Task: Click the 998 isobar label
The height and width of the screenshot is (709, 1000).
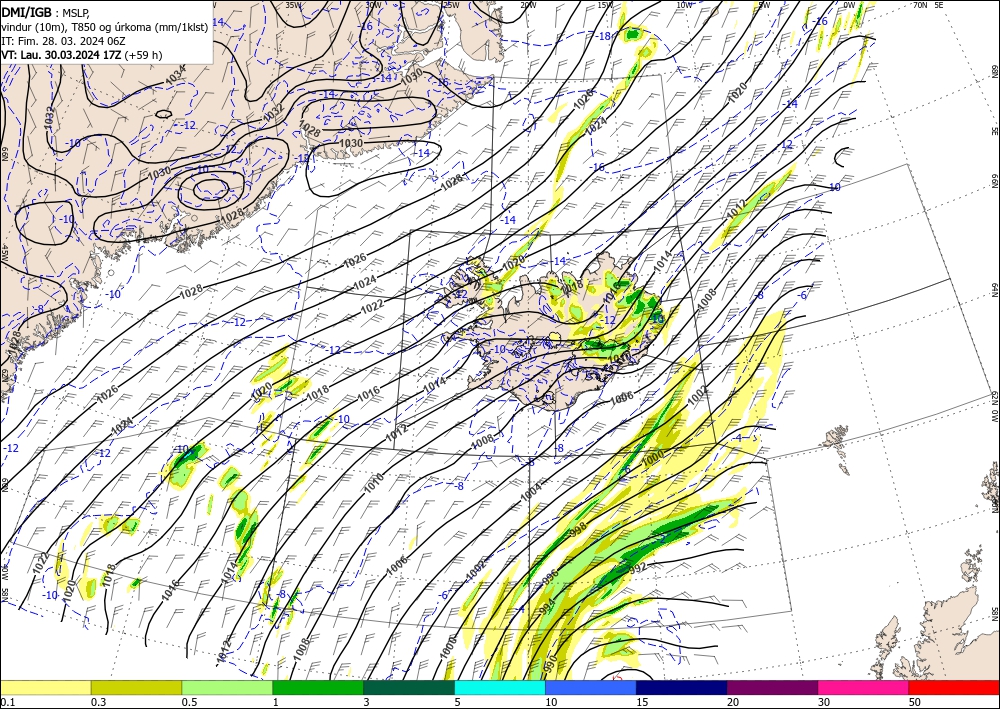Action: (578, 529)
